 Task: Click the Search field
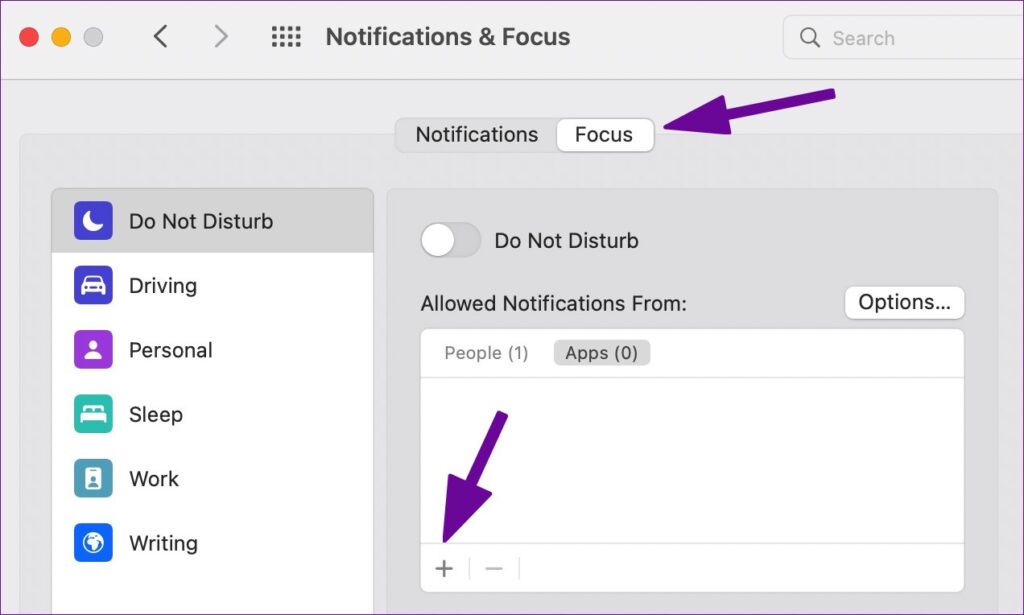(900, 38)
